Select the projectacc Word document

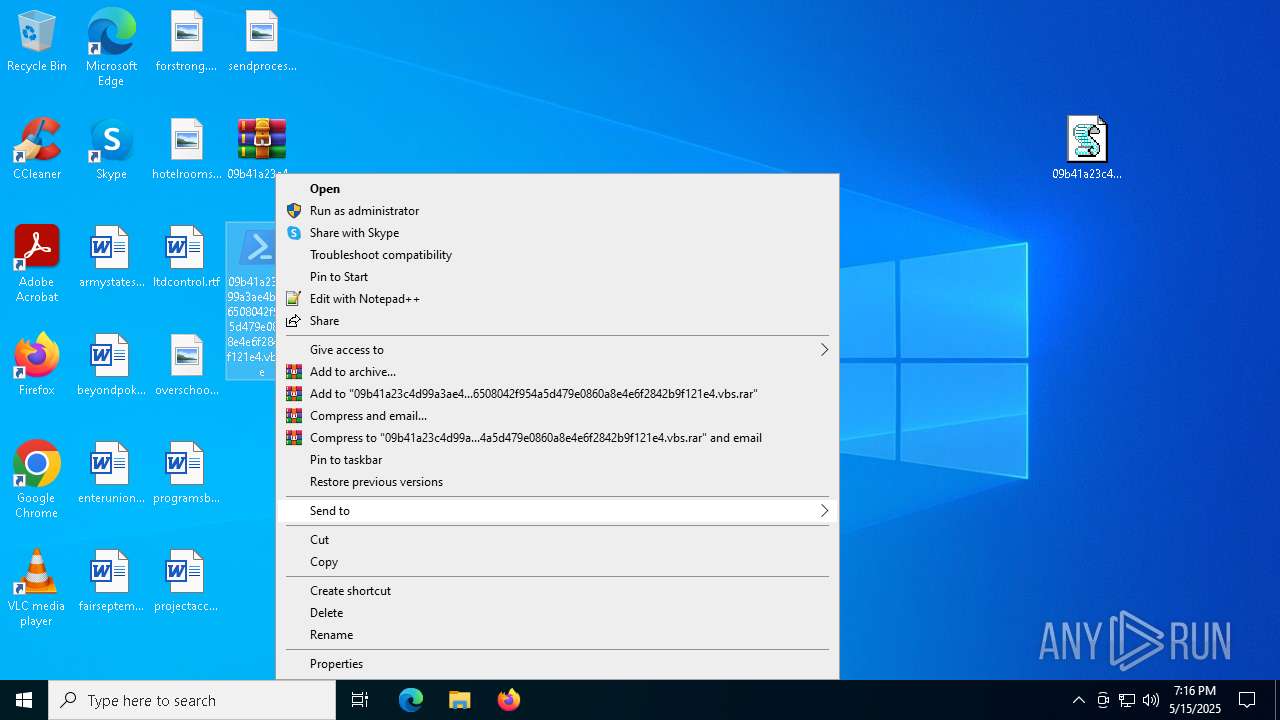pos(186,581)
